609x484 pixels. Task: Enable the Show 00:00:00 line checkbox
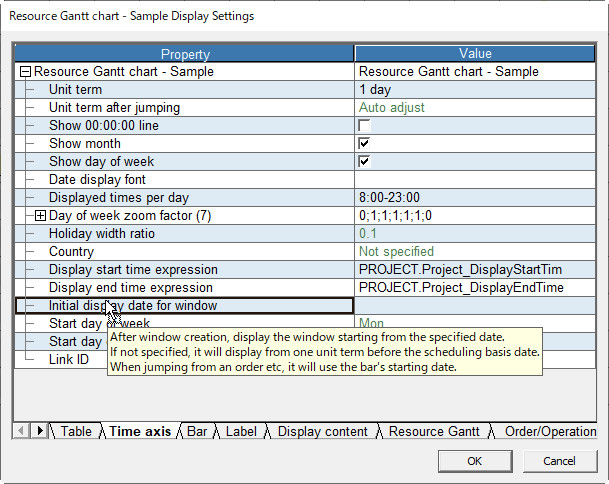tap(364, 126)
